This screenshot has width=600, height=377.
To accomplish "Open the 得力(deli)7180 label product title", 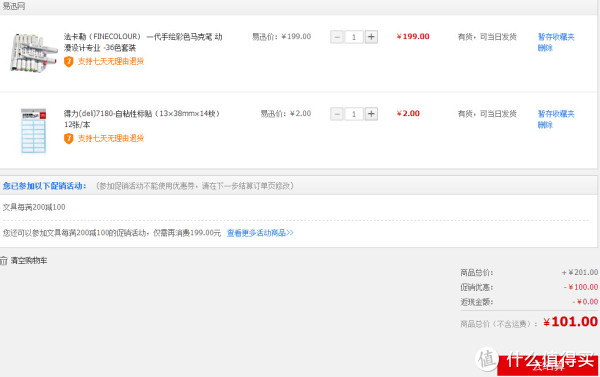I will point(142,119).
